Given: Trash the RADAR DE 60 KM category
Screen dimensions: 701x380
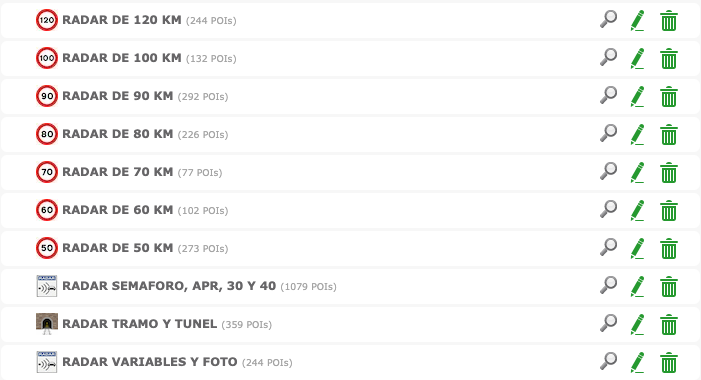Looking at the screenshot, I should click(x=669, y=211).
